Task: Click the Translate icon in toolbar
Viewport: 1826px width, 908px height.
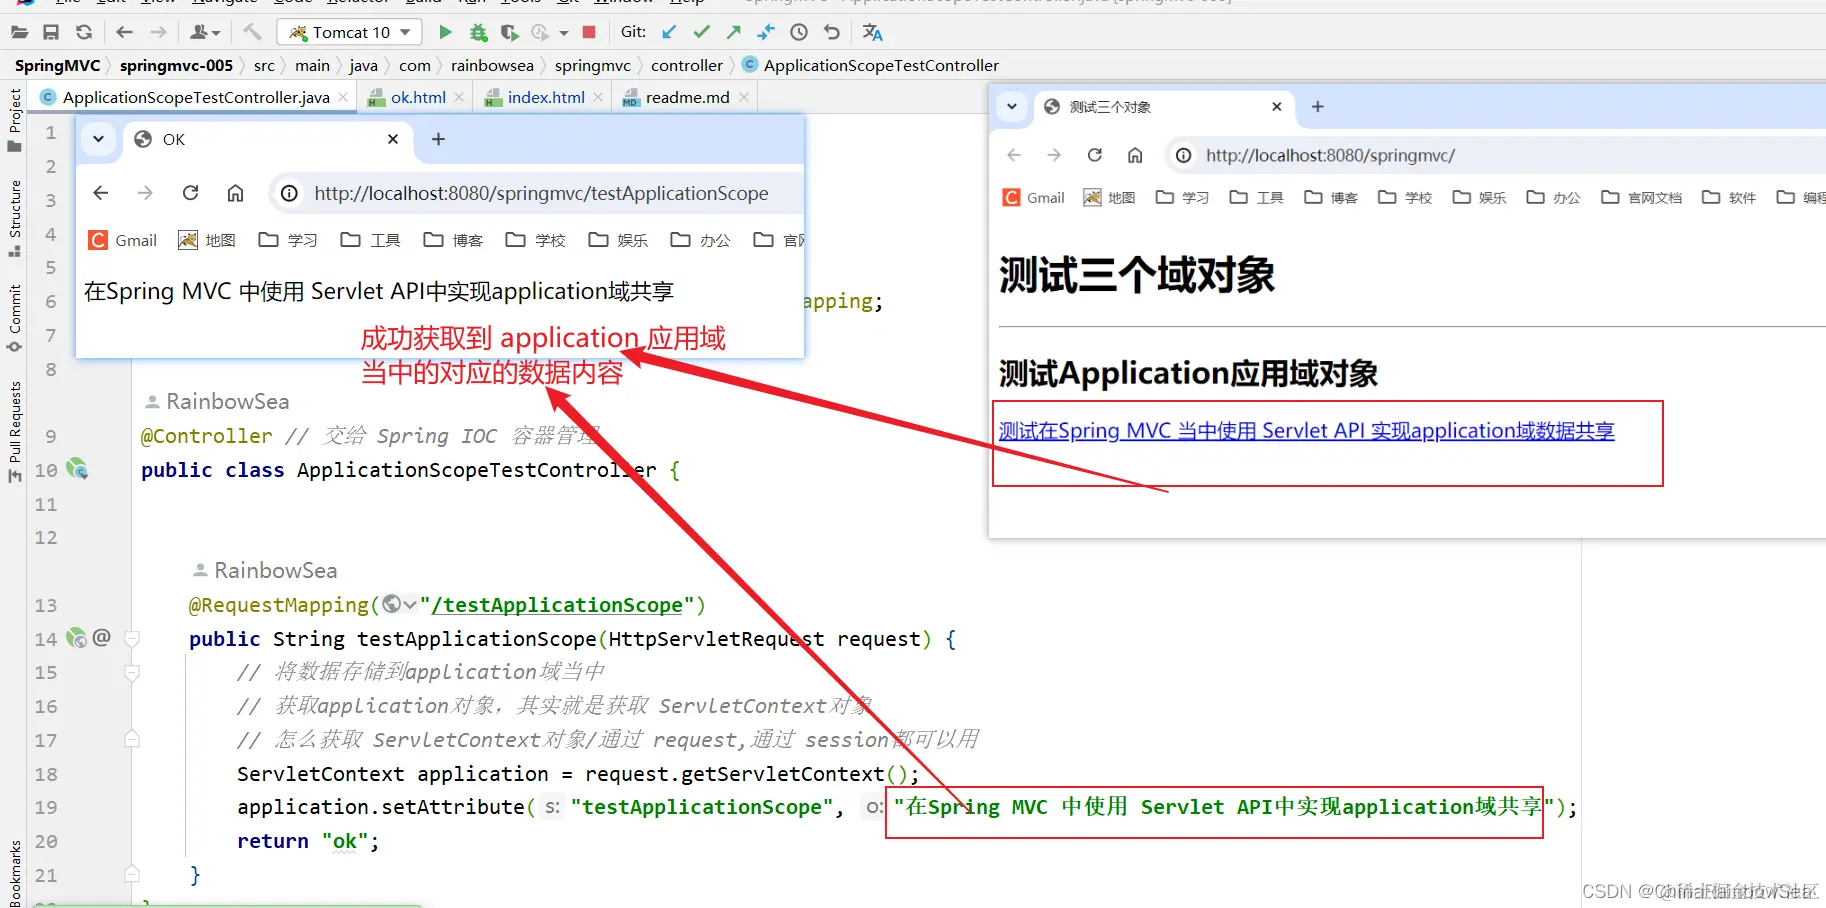Action: [872, 32]
